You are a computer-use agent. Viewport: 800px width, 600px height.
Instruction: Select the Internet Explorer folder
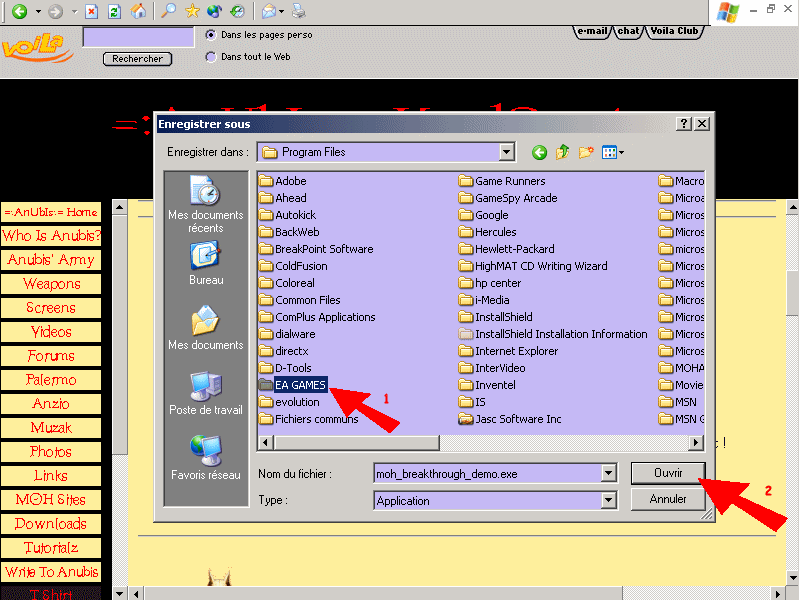509,351
